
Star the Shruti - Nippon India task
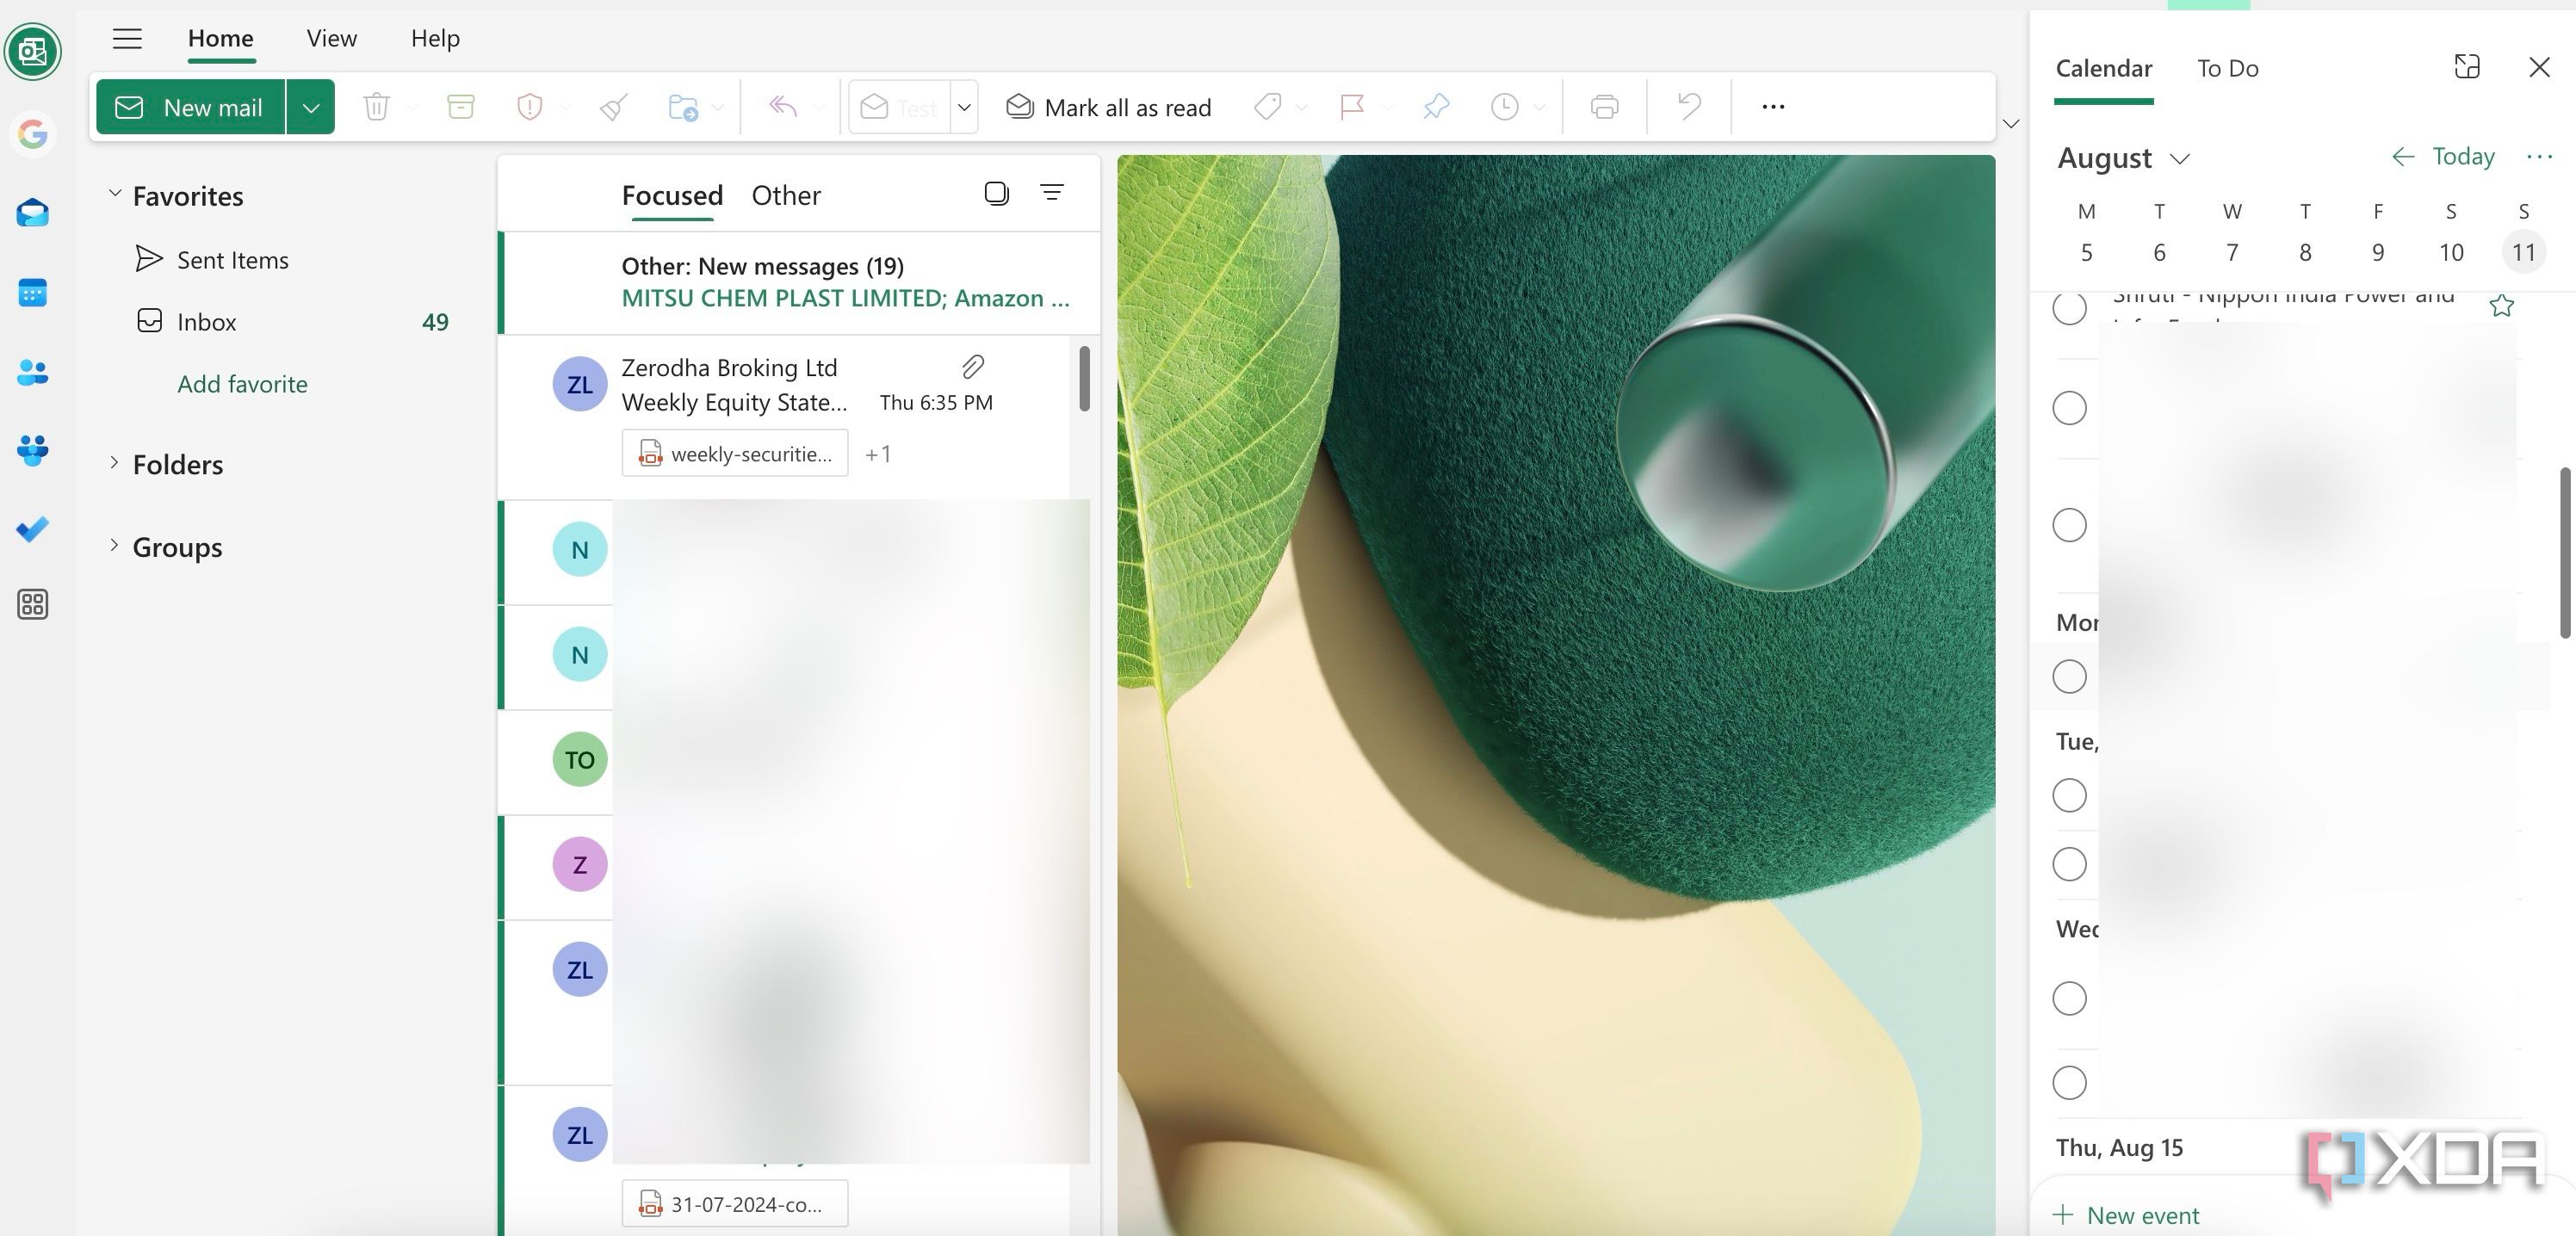click(x=2501, y=305)
